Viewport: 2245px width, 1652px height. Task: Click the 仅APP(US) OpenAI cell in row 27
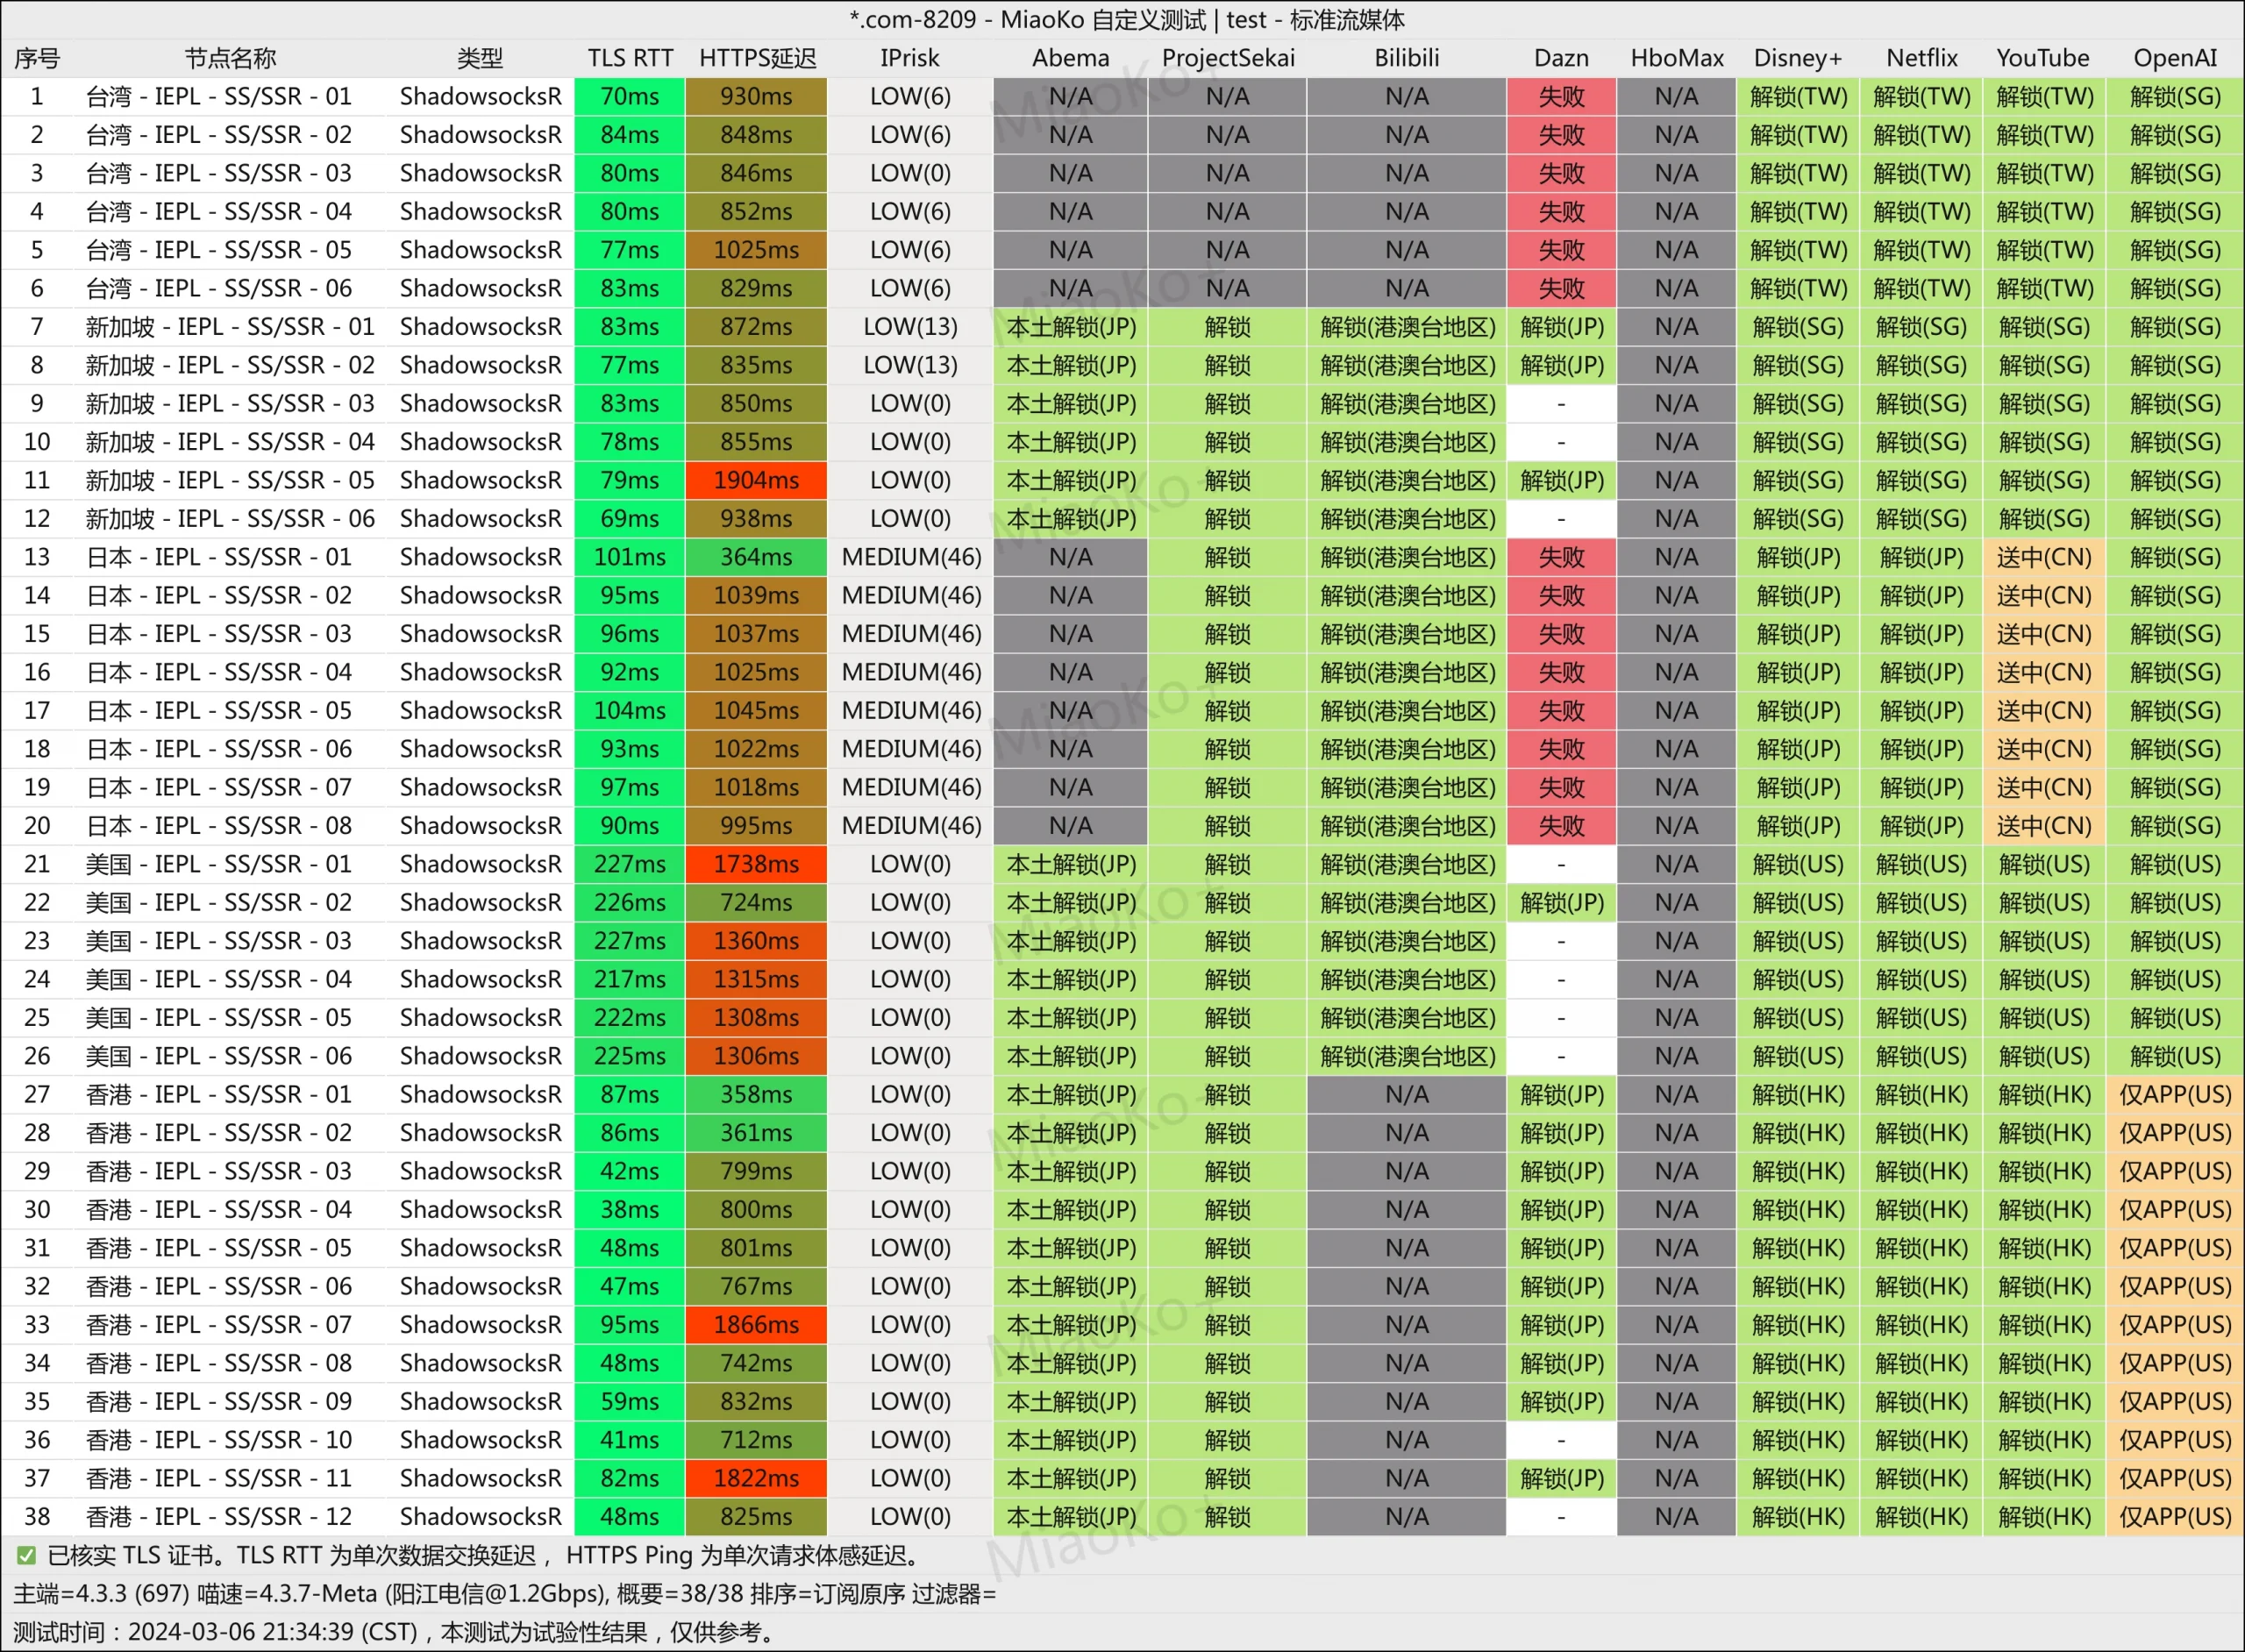(2174, 1094)
